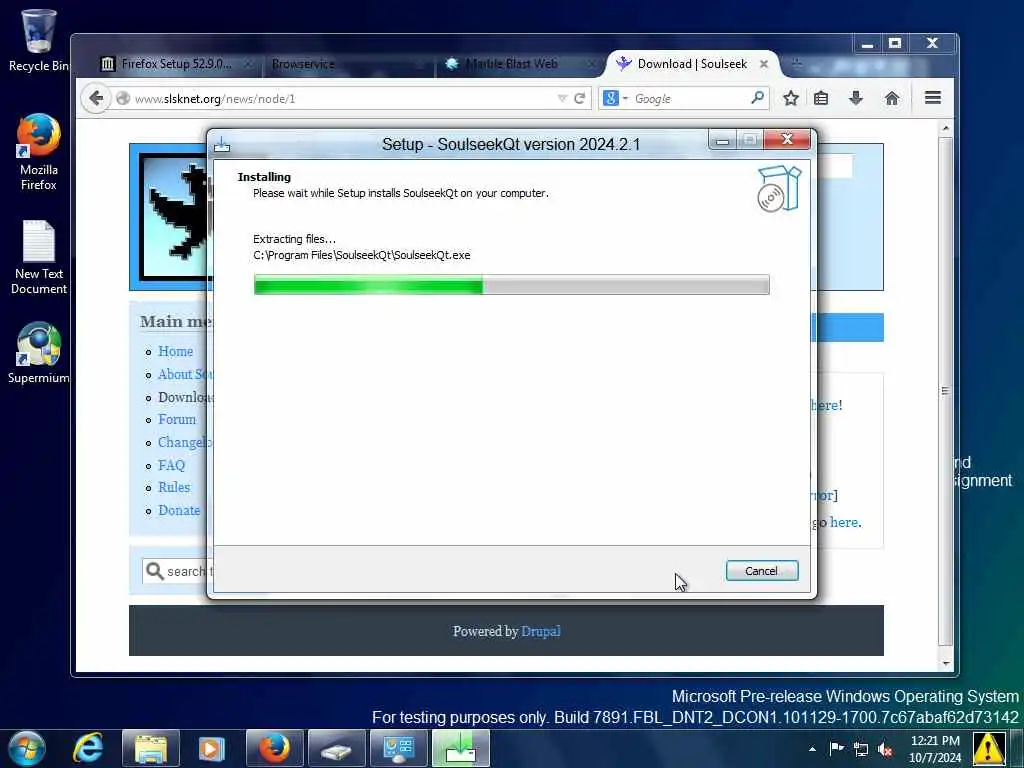The width and height of the screenshot is (1024, 768).
Task: Open the Firefox downloads arrow
Action: point(856,98)
